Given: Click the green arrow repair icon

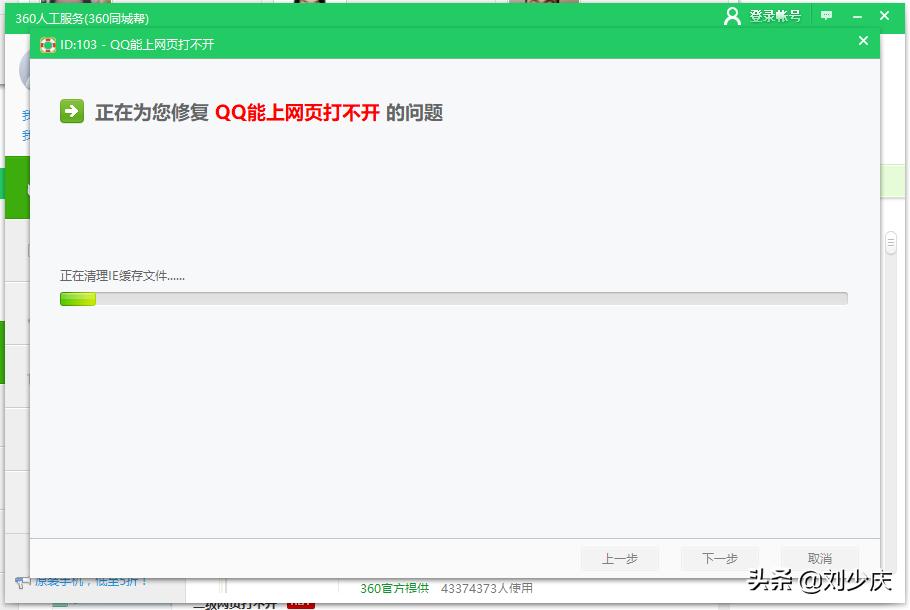Looking at the screenshot, I should click(70, 112).
